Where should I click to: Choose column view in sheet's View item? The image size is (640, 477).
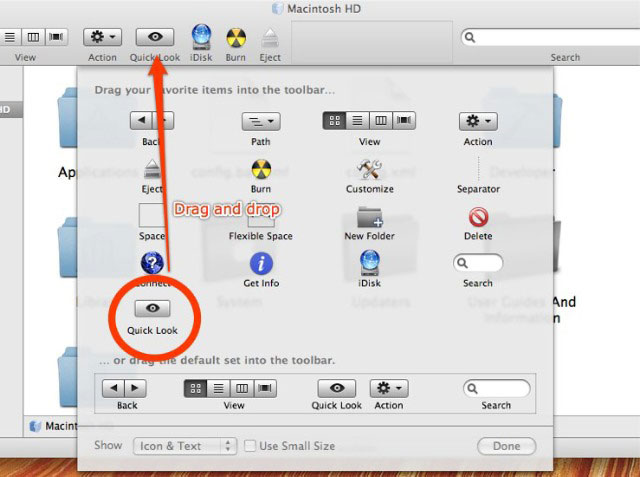(380, 120)
